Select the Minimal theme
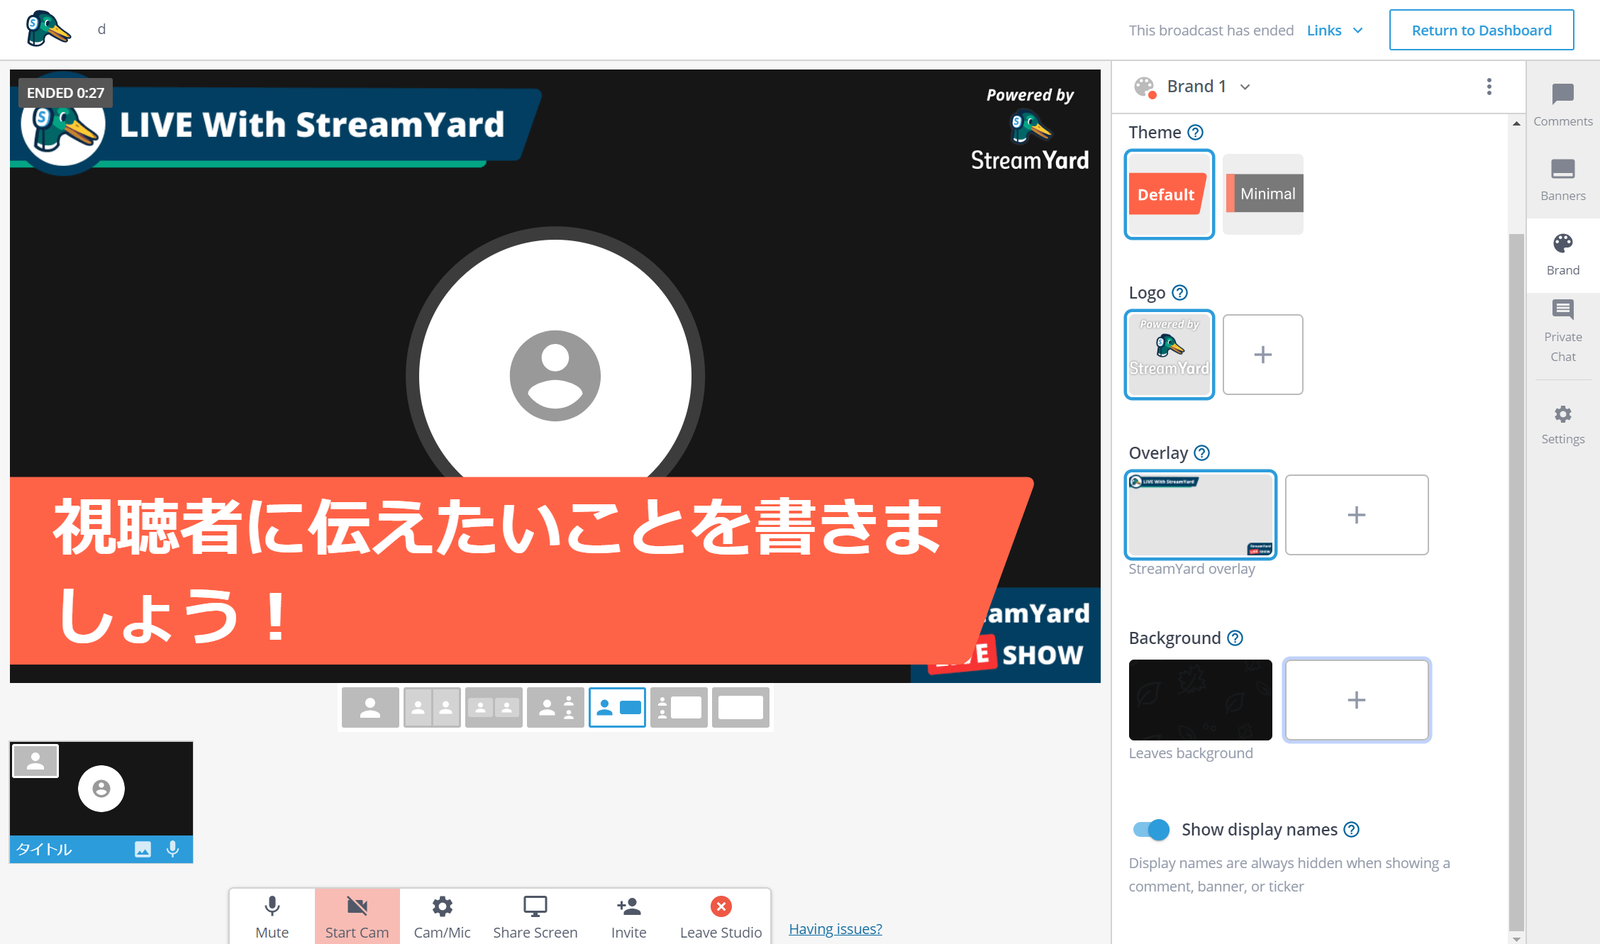 coord(1263,194)
